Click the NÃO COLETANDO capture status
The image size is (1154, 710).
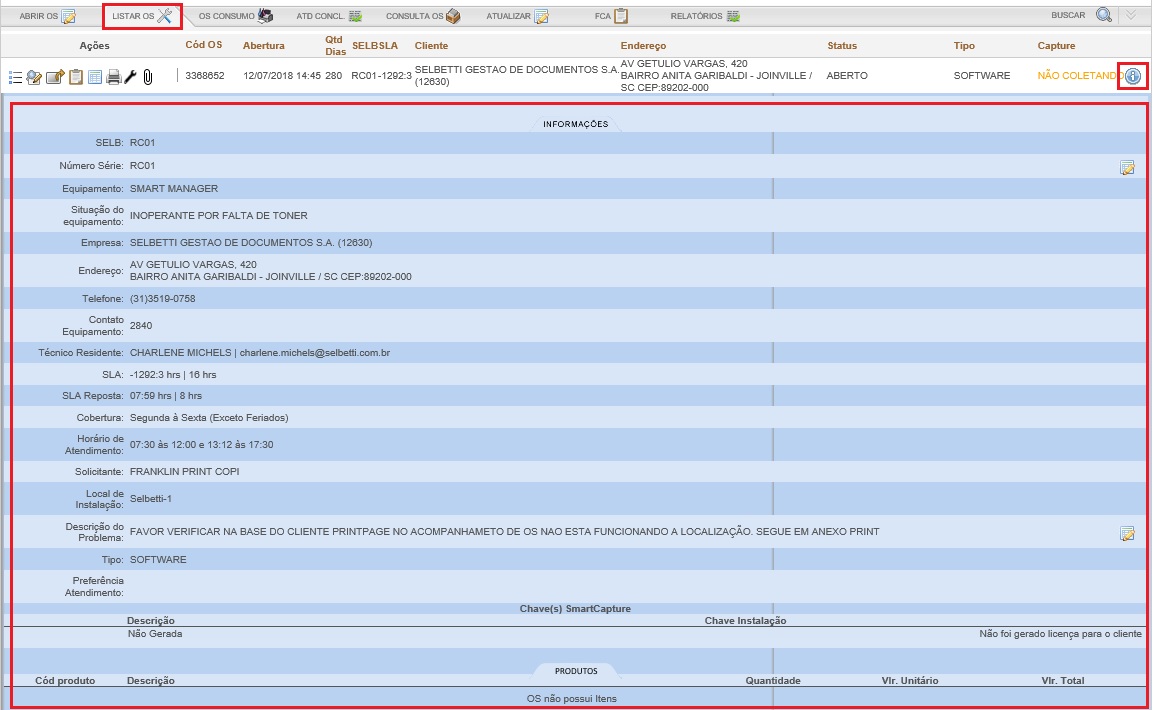[x=1080, y=76]
